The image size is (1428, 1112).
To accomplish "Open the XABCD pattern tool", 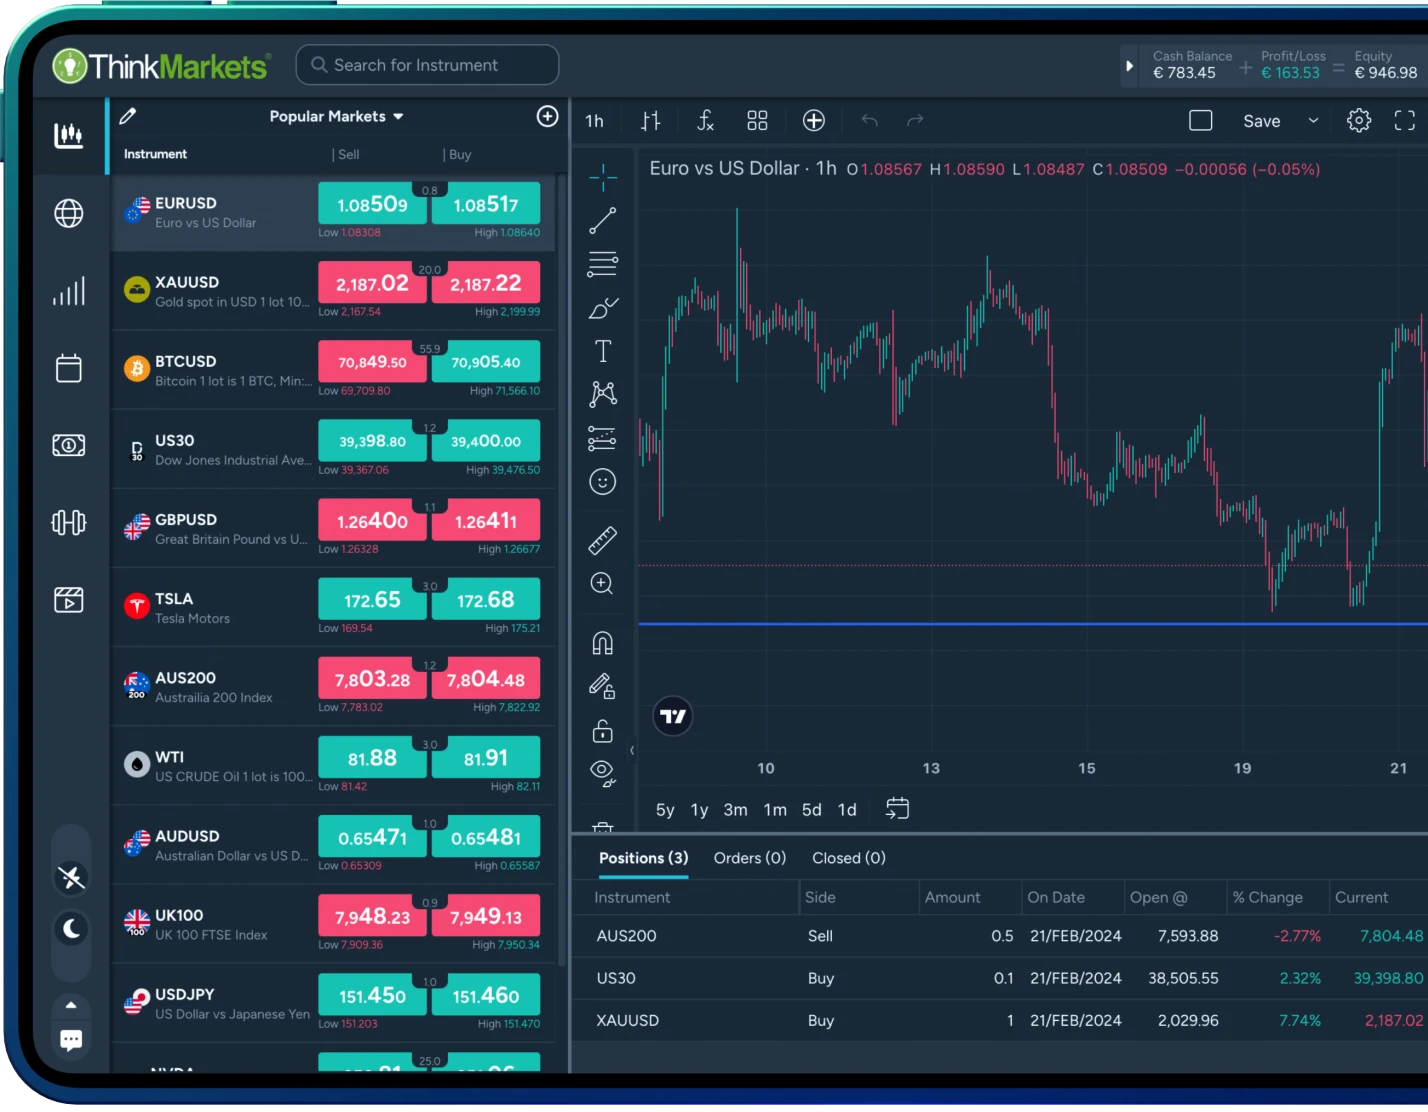I will click(x=602, y=393).
